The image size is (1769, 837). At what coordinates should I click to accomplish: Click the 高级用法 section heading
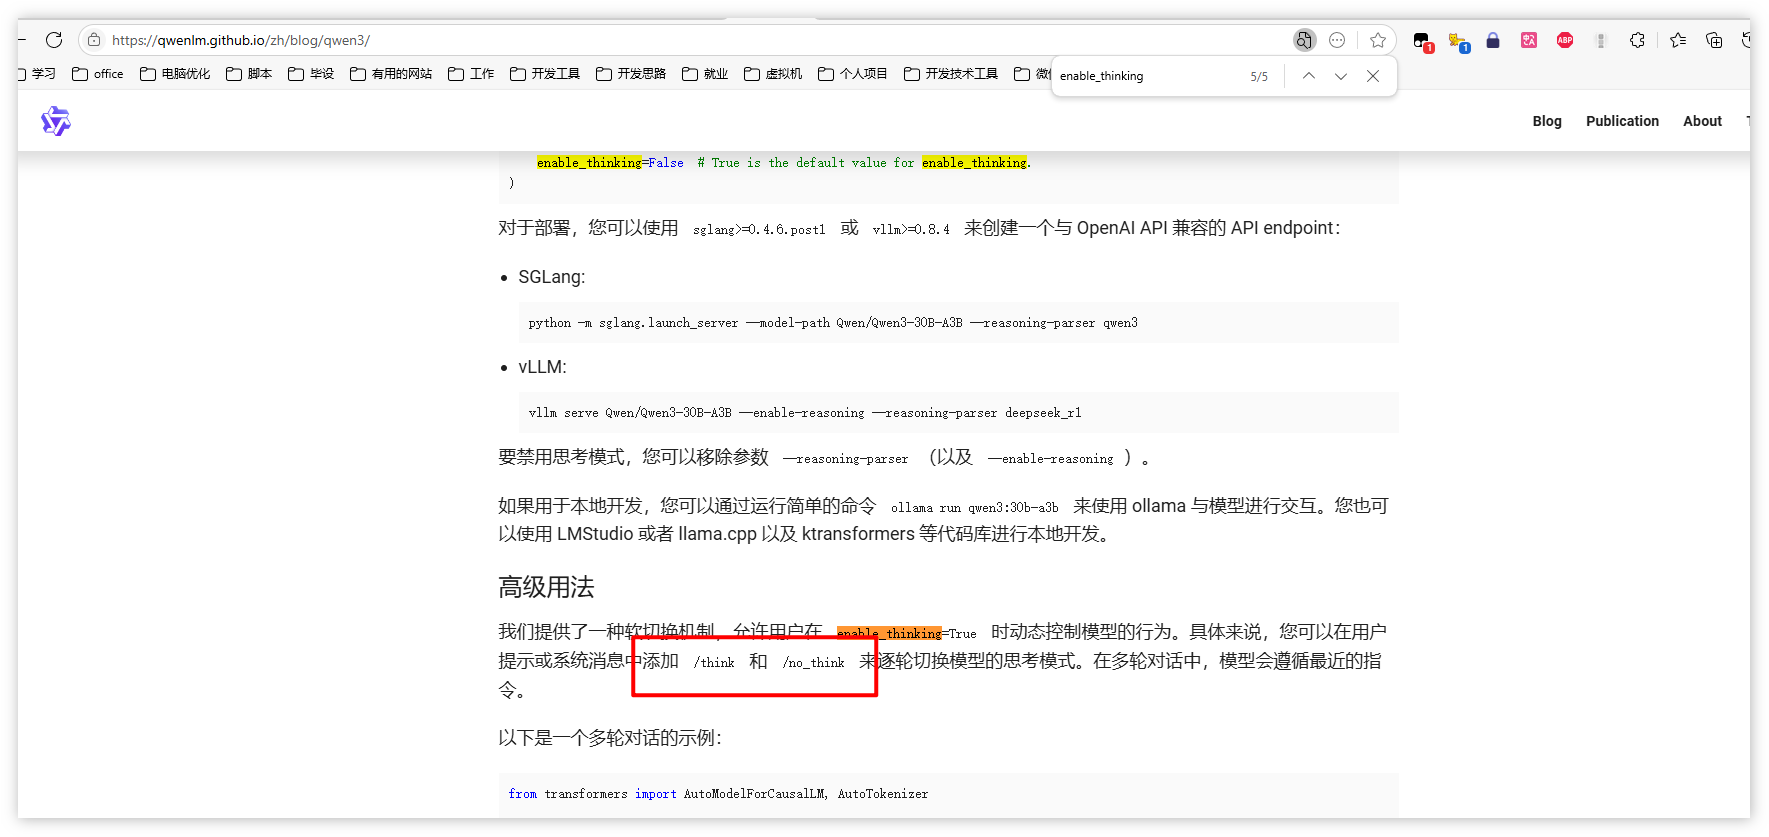coord(546,587)
